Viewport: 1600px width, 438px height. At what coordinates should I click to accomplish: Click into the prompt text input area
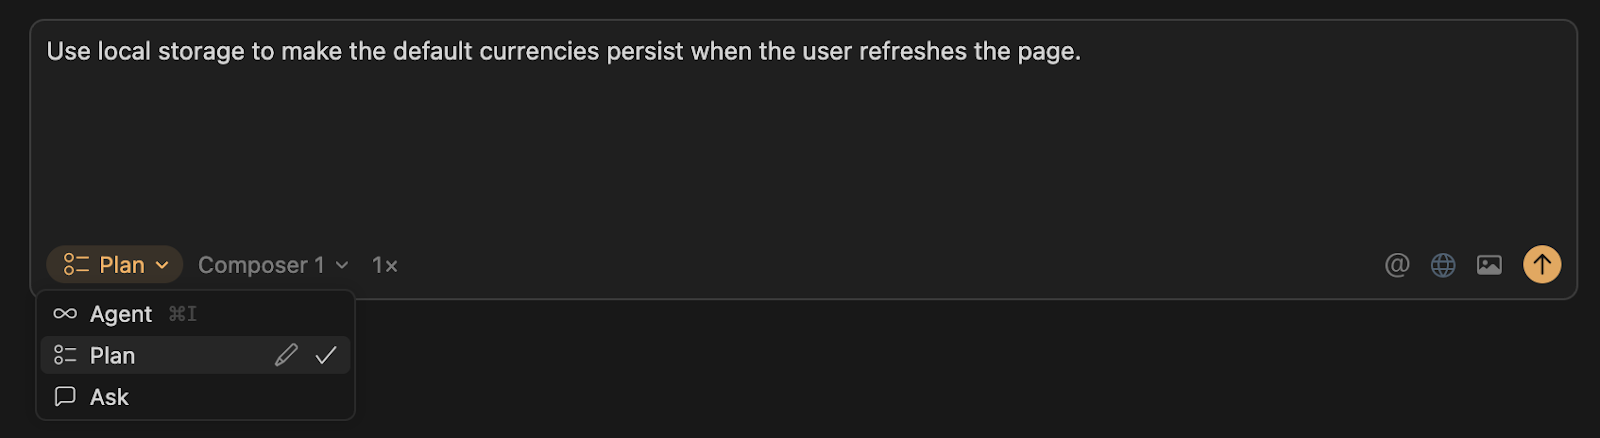(x=800, y=130)
